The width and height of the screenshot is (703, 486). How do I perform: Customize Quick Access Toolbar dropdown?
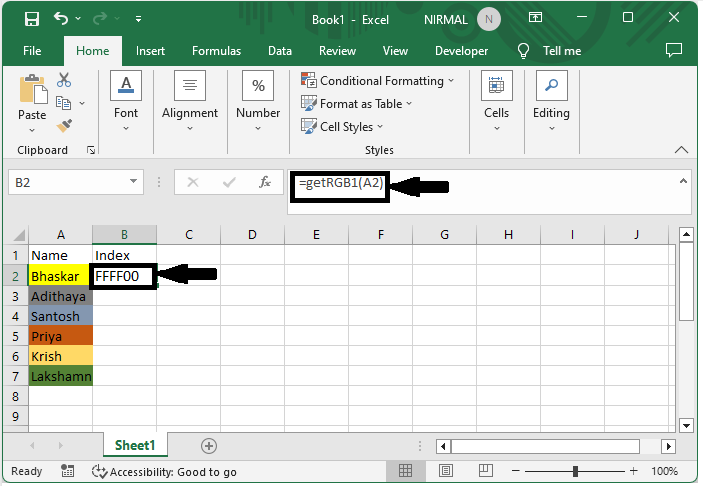139,19
